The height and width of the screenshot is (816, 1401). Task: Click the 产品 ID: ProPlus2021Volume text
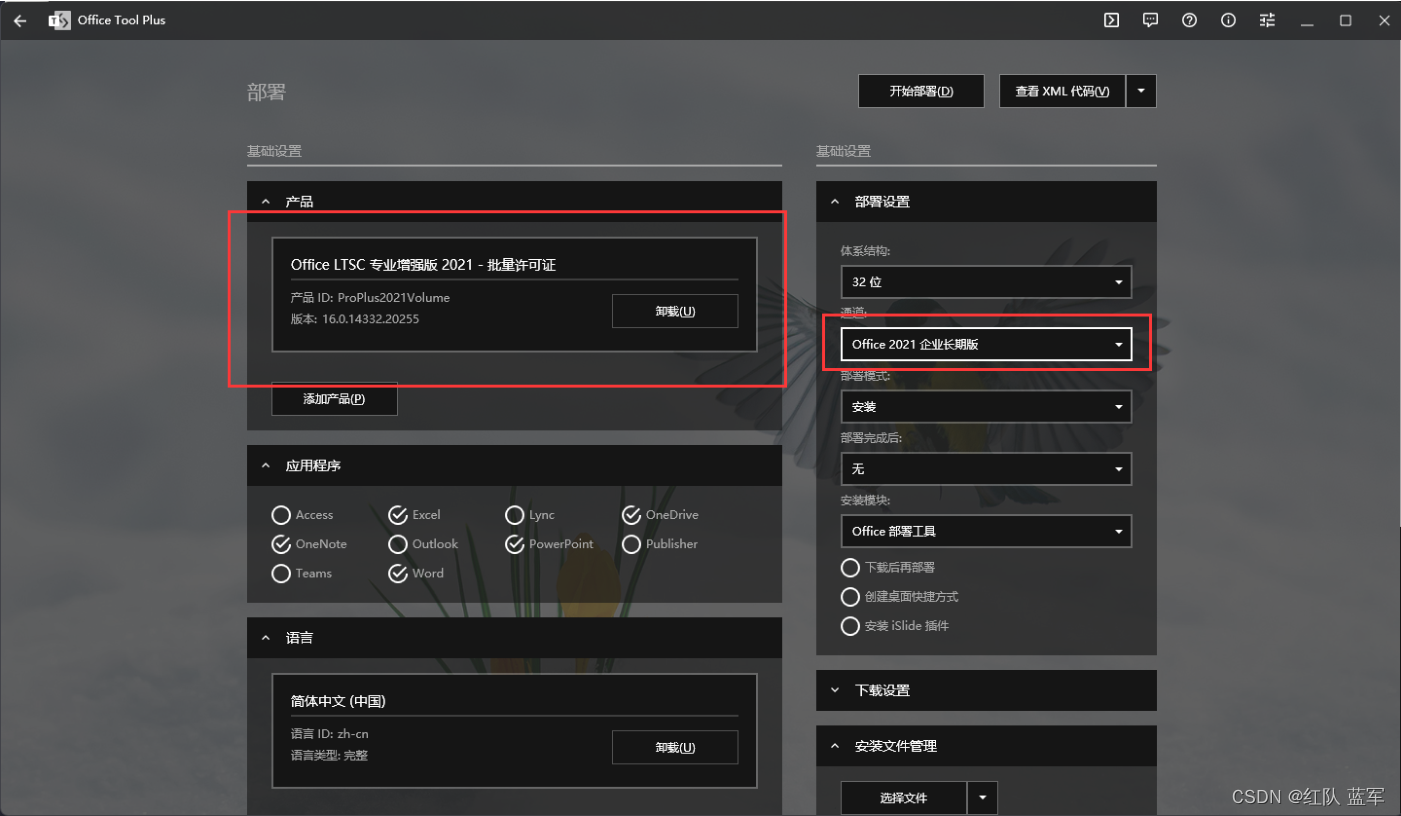click(x=370, y=298)
